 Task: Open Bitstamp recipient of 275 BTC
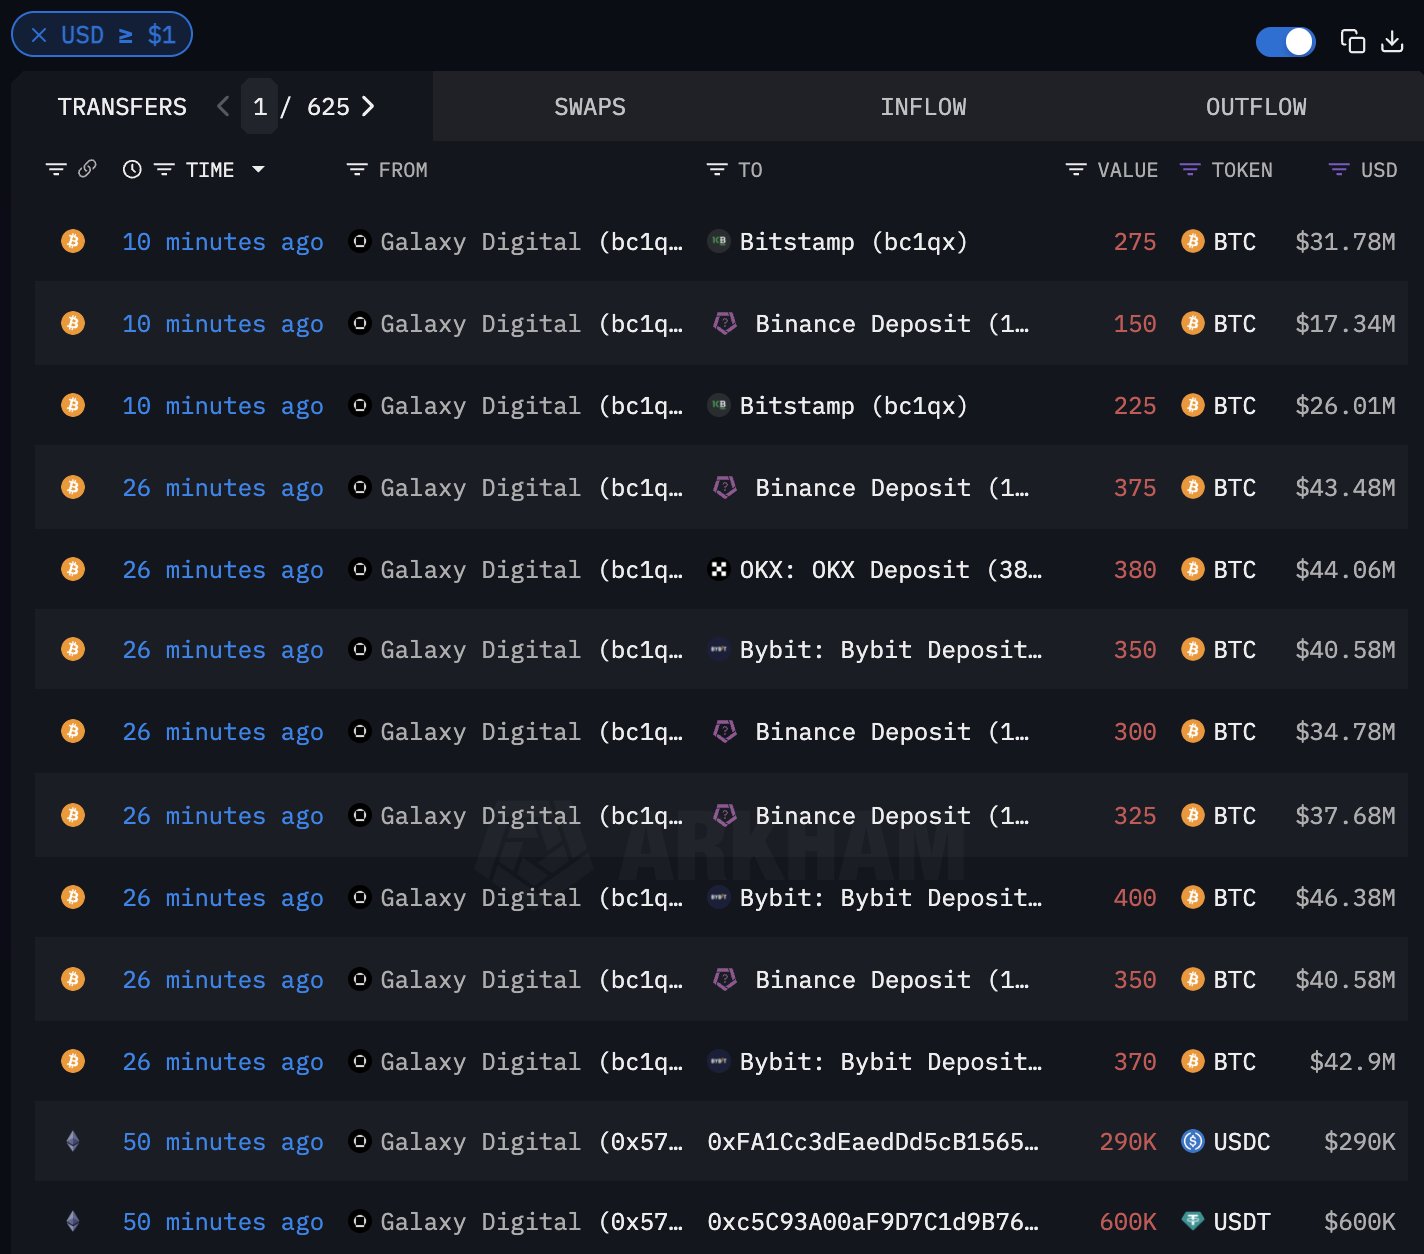pyautogui.click(x=853, y=242)
